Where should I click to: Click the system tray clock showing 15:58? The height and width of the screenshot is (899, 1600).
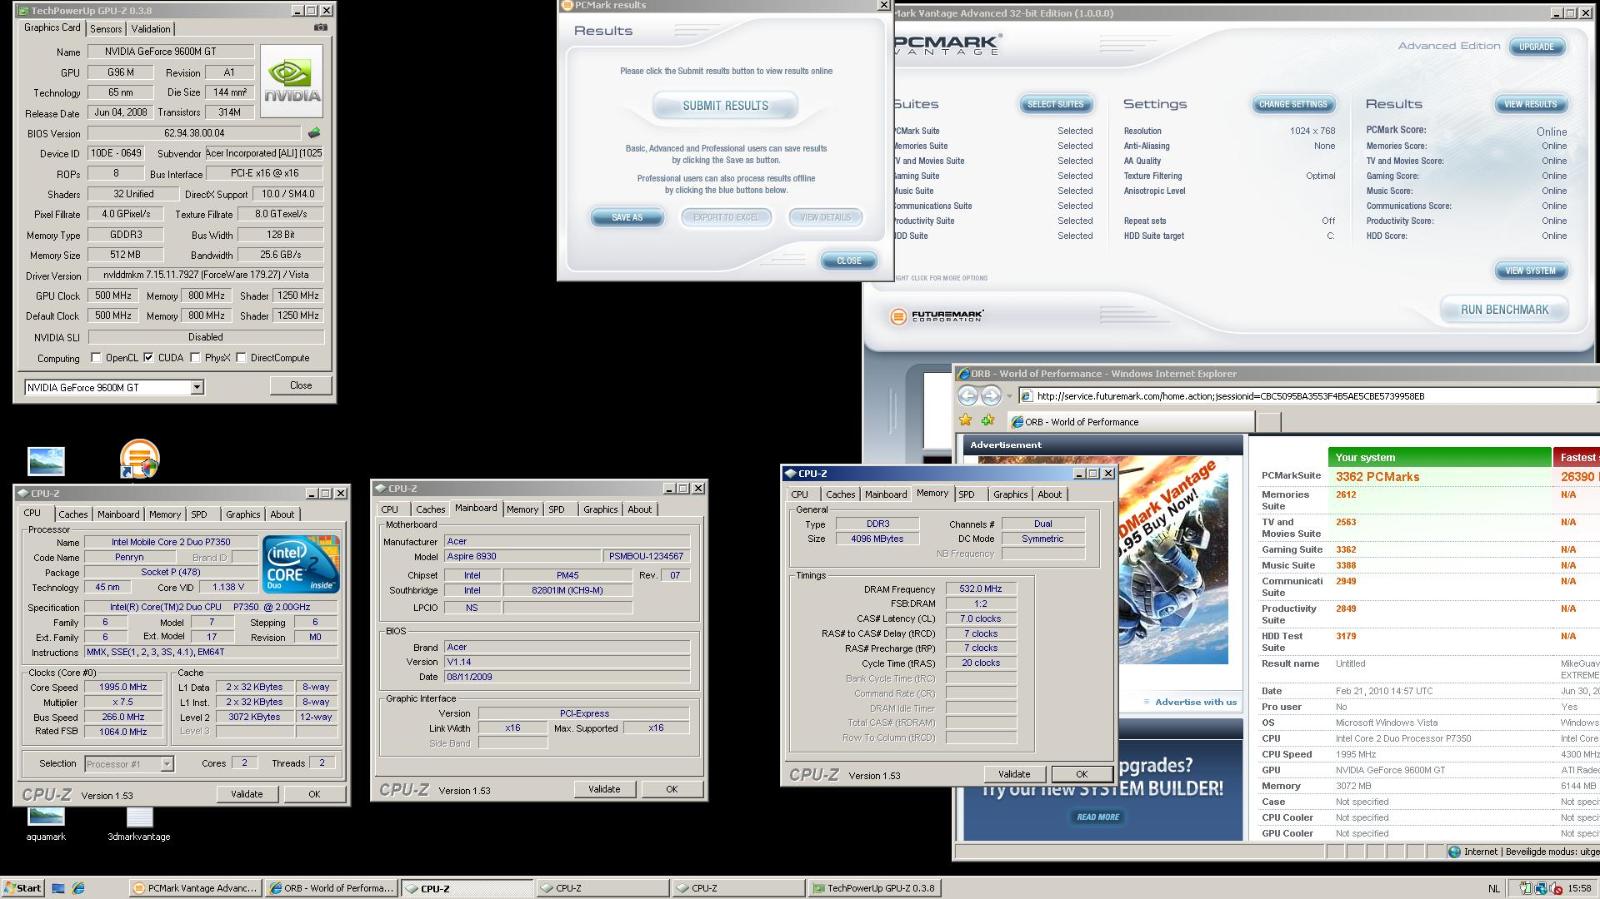pos(1580,888)
